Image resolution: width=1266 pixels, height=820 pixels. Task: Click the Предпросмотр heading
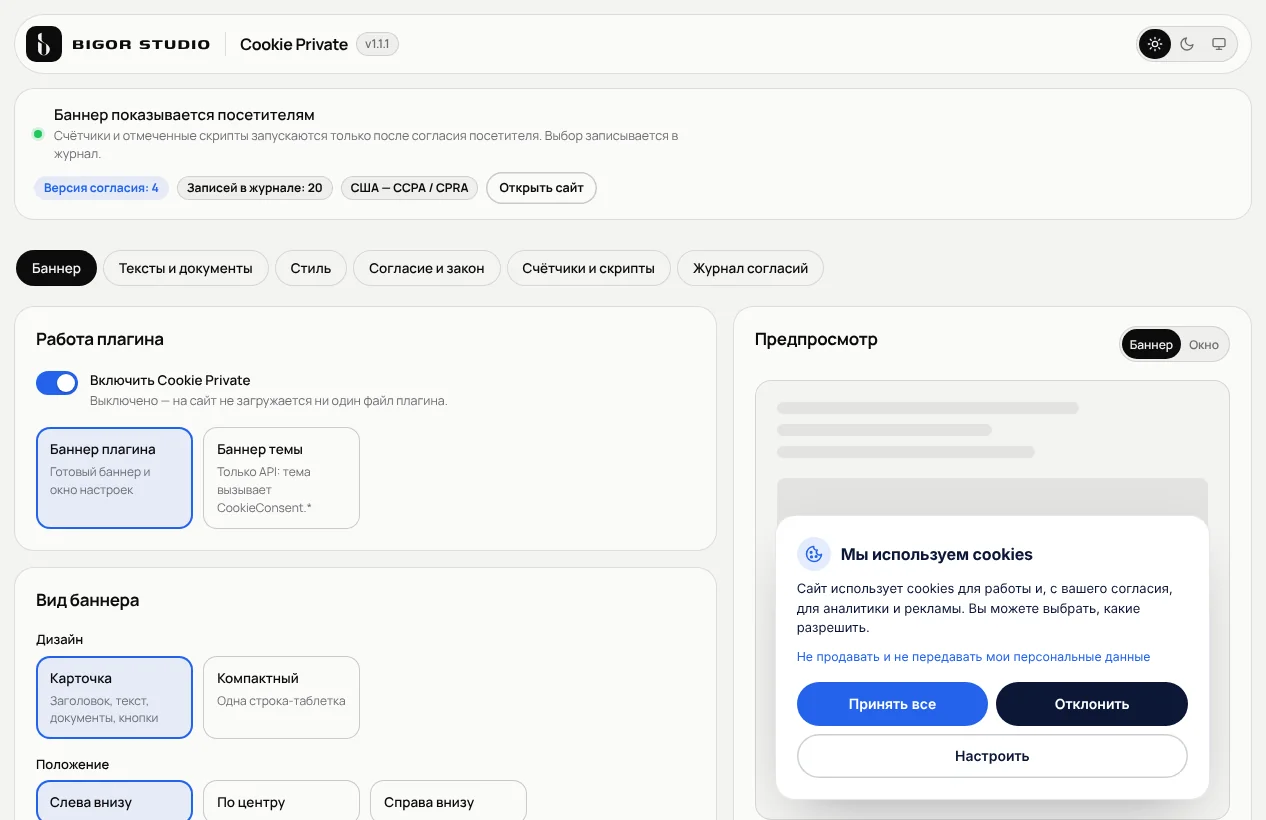click(x=816, y=339)
